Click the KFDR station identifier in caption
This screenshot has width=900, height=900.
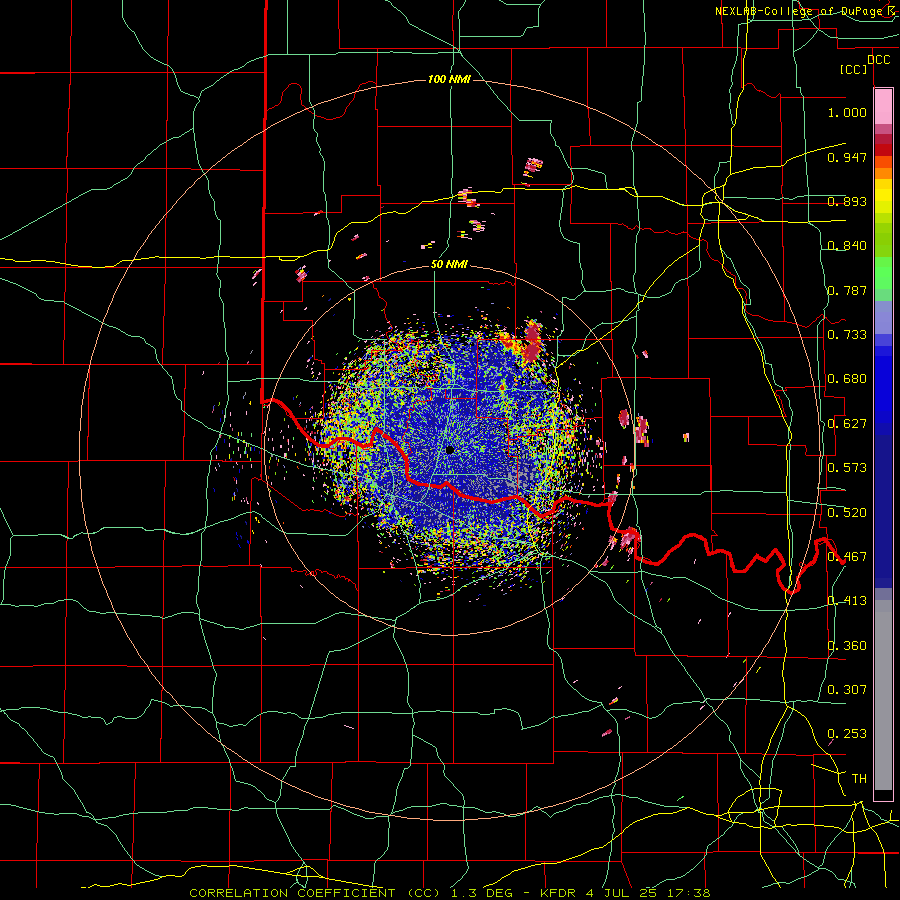point(558,893)
